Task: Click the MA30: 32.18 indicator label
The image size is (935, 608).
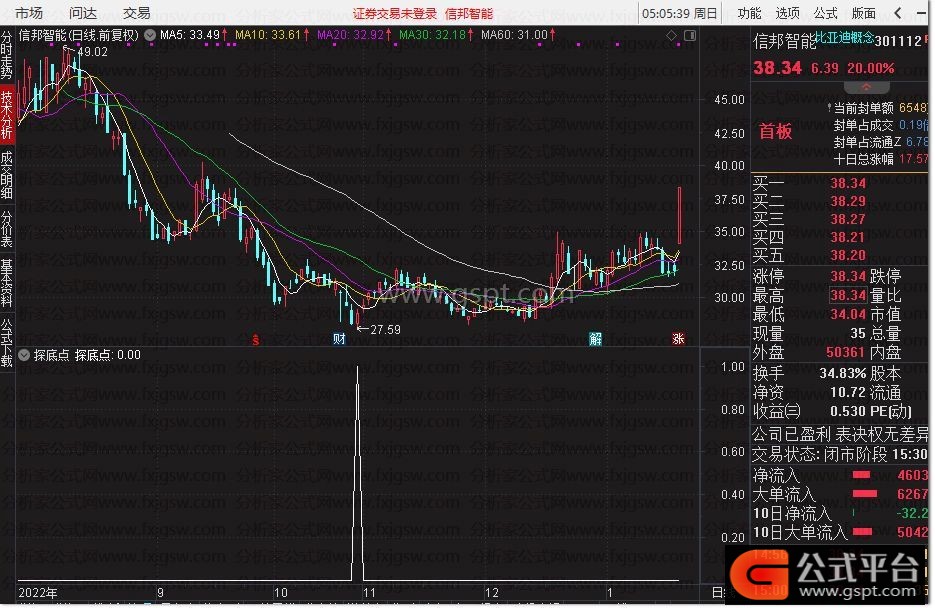Action: click(x=436, y=35)
